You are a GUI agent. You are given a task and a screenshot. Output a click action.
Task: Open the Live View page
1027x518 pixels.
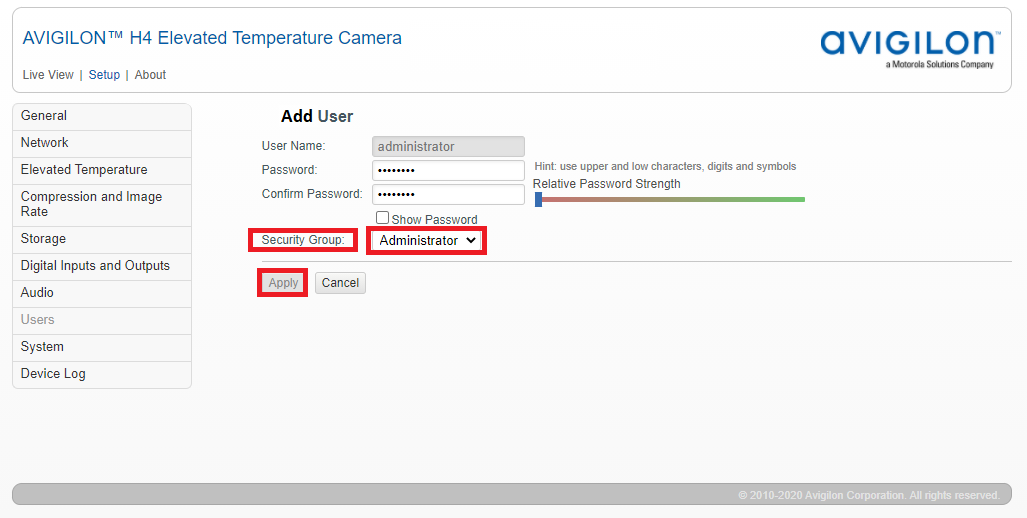(48, 75)
